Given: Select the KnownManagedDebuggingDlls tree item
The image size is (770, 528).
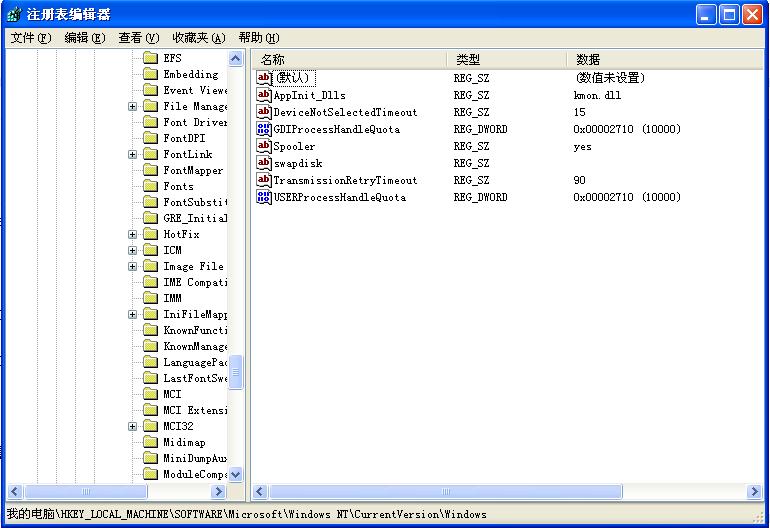Looking at the screenshot, I should point(195,346).
